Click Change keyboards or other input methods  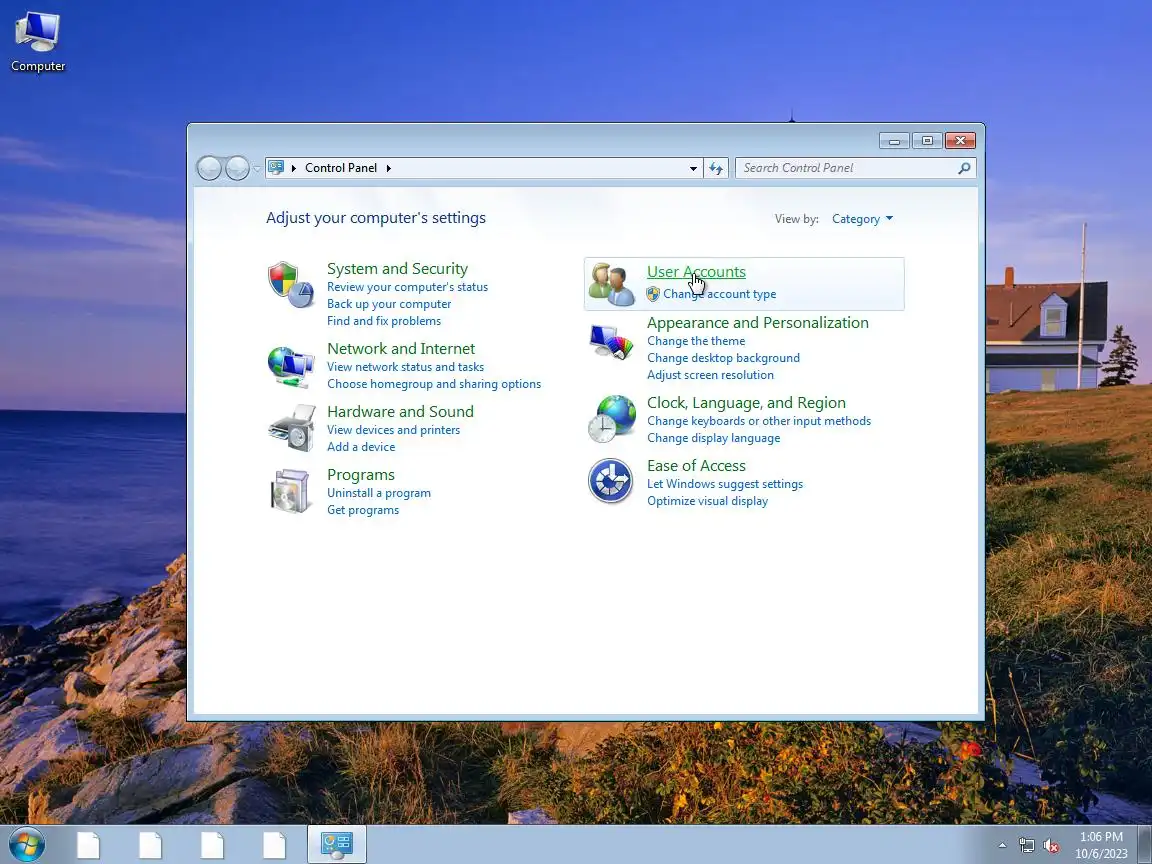[x=759, y=421]
